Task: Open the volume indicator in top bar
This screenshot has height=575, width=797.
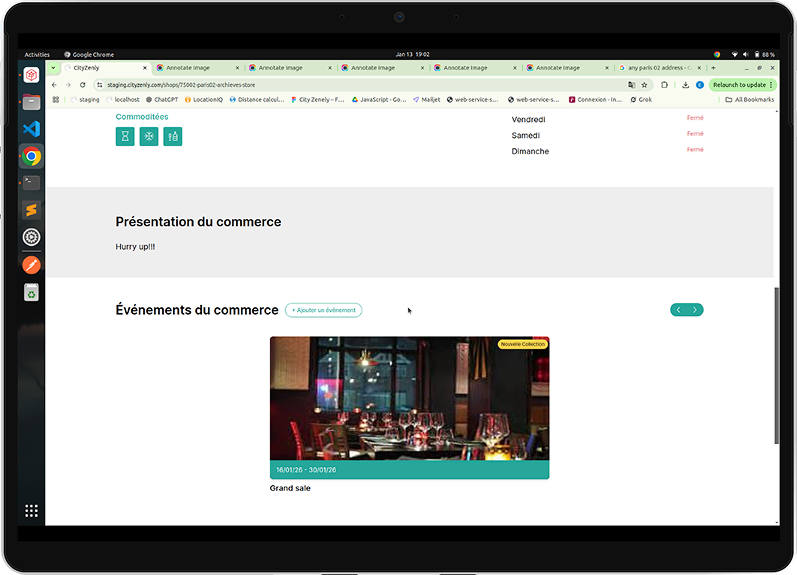Action: pos(746,54)
